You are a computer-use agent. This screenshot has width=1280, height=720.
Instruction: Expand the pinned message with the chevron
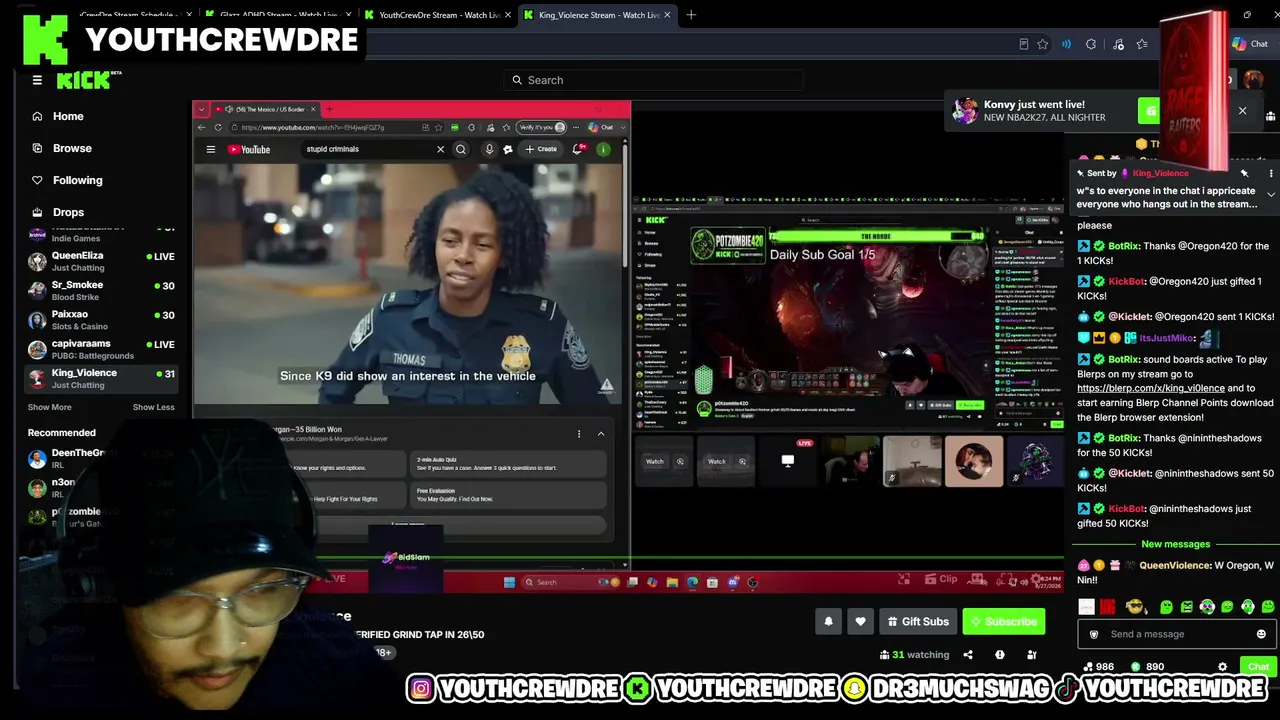tap(1271, 194)
